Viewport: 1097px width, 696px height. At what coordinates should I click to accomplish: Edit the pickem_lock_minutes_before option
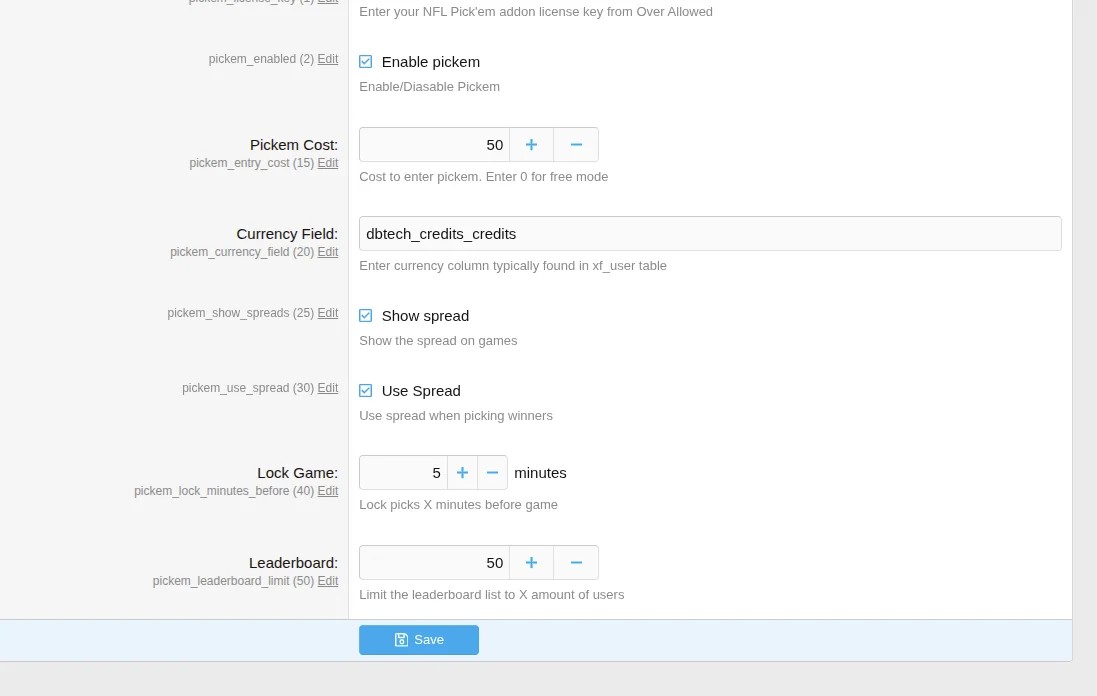tap(328, 491)
